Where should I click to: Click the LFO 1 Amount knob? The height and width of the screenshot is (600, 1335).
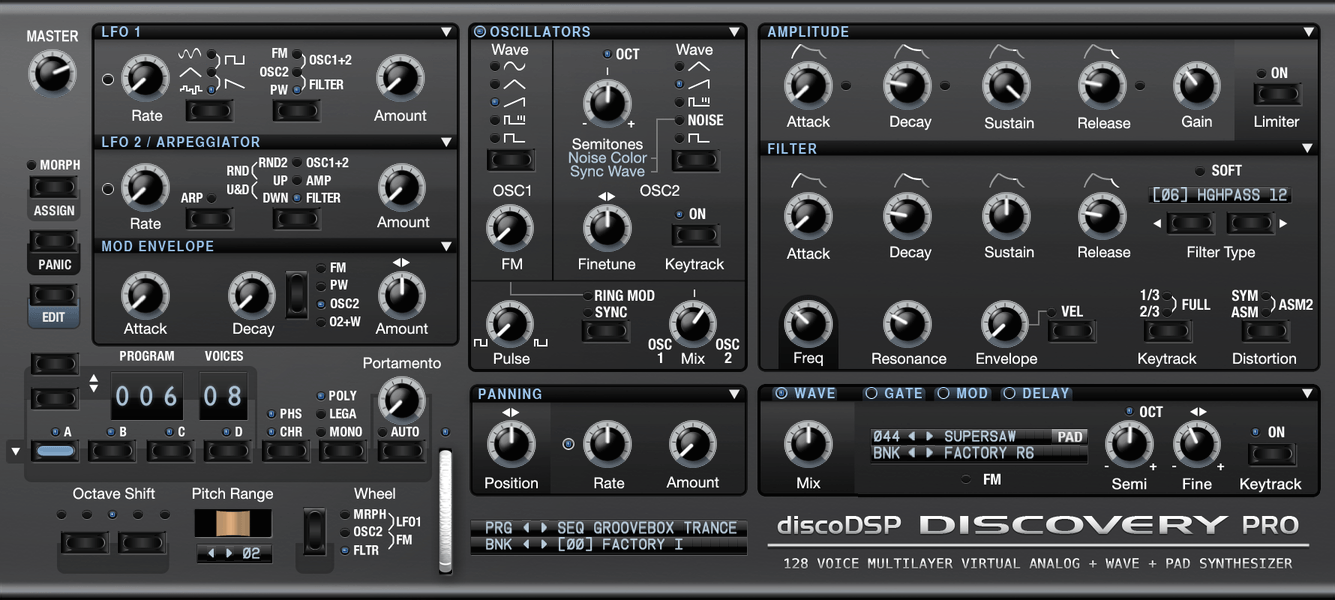click(400, 78)
